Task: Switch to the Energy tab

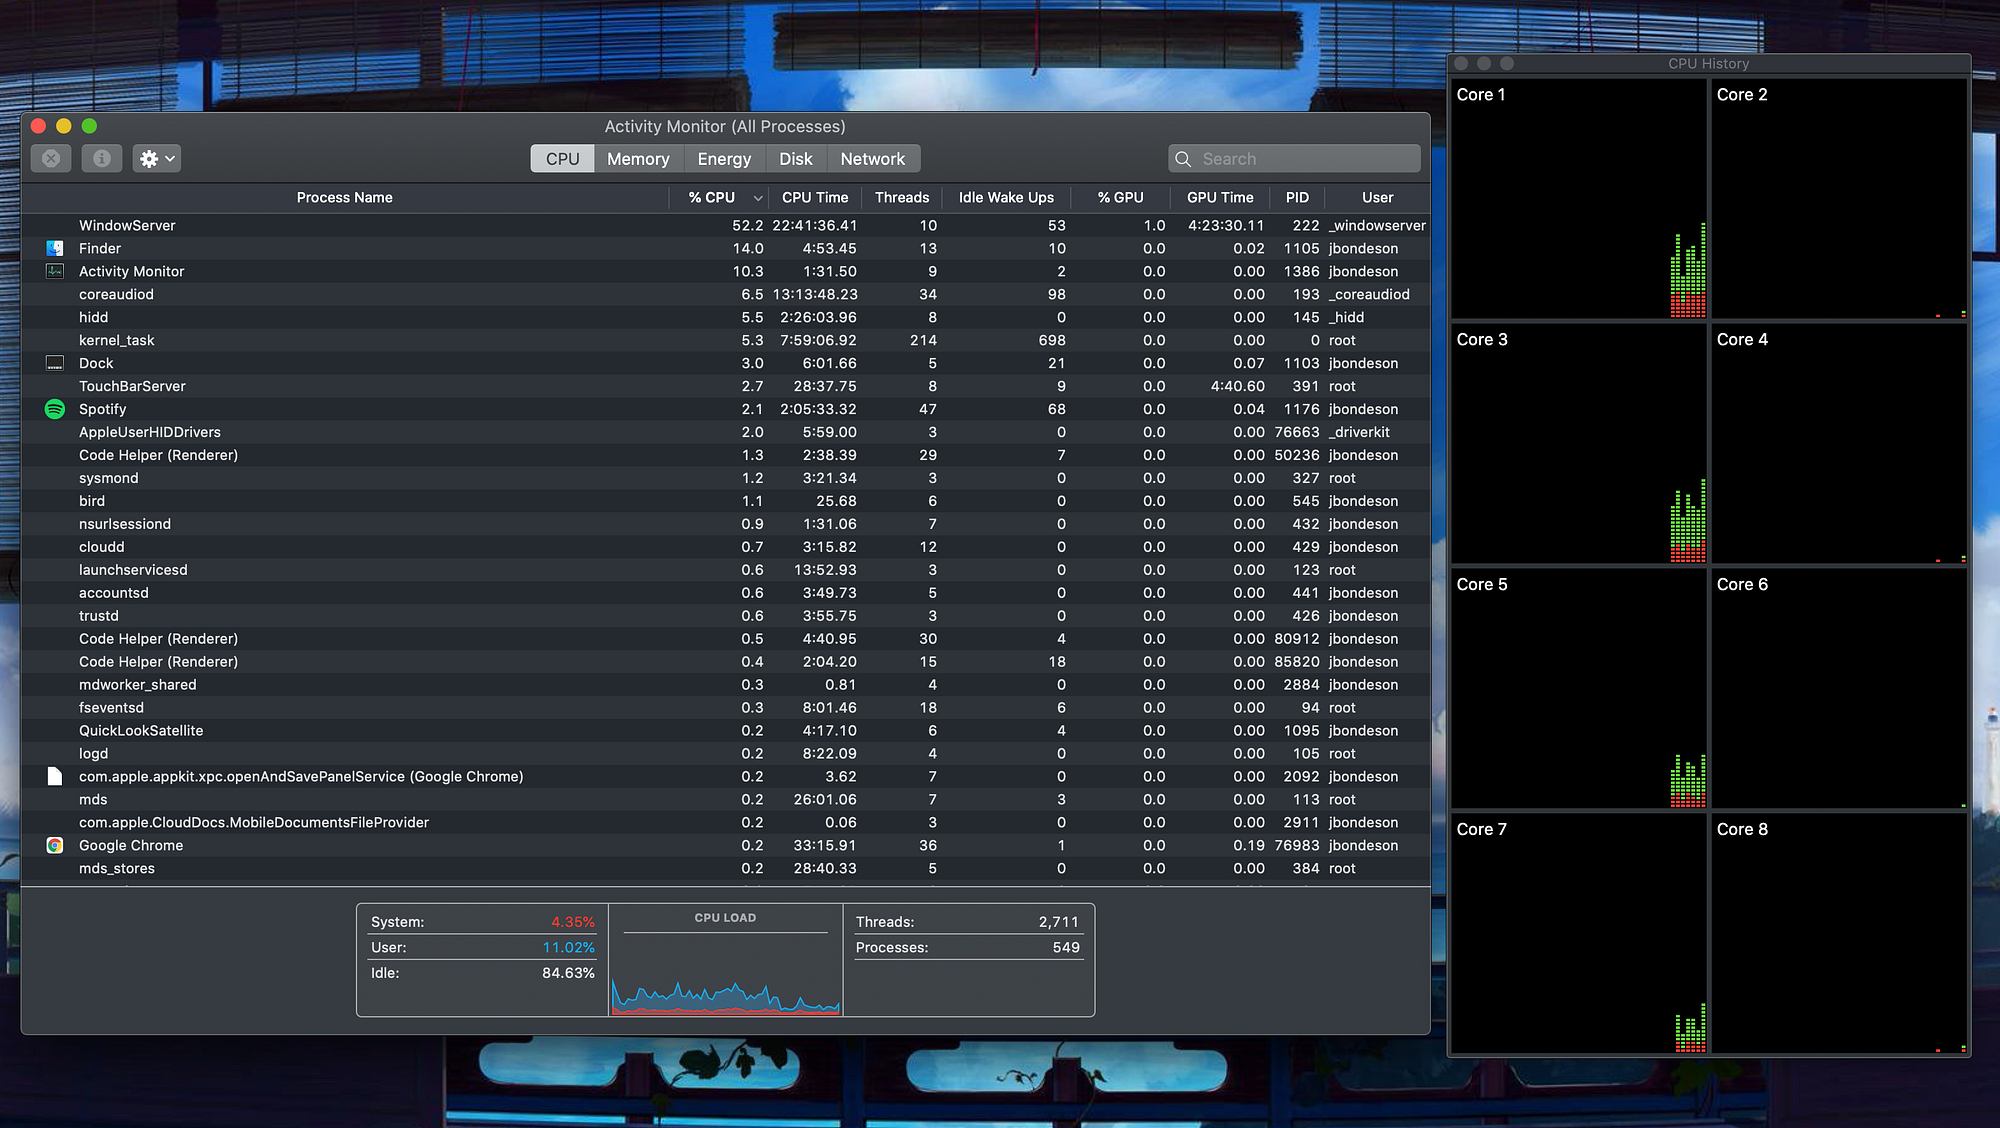Action: [724, 159]
